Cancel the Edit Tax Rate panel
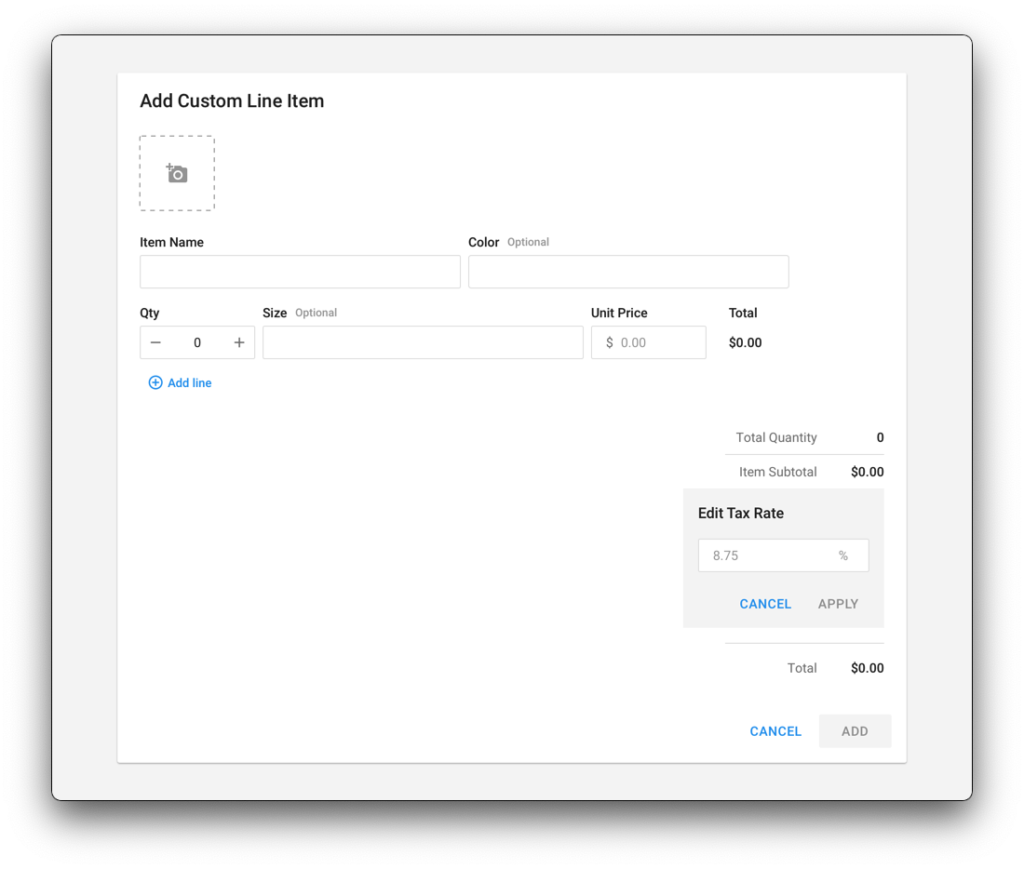 click(765, 604)
